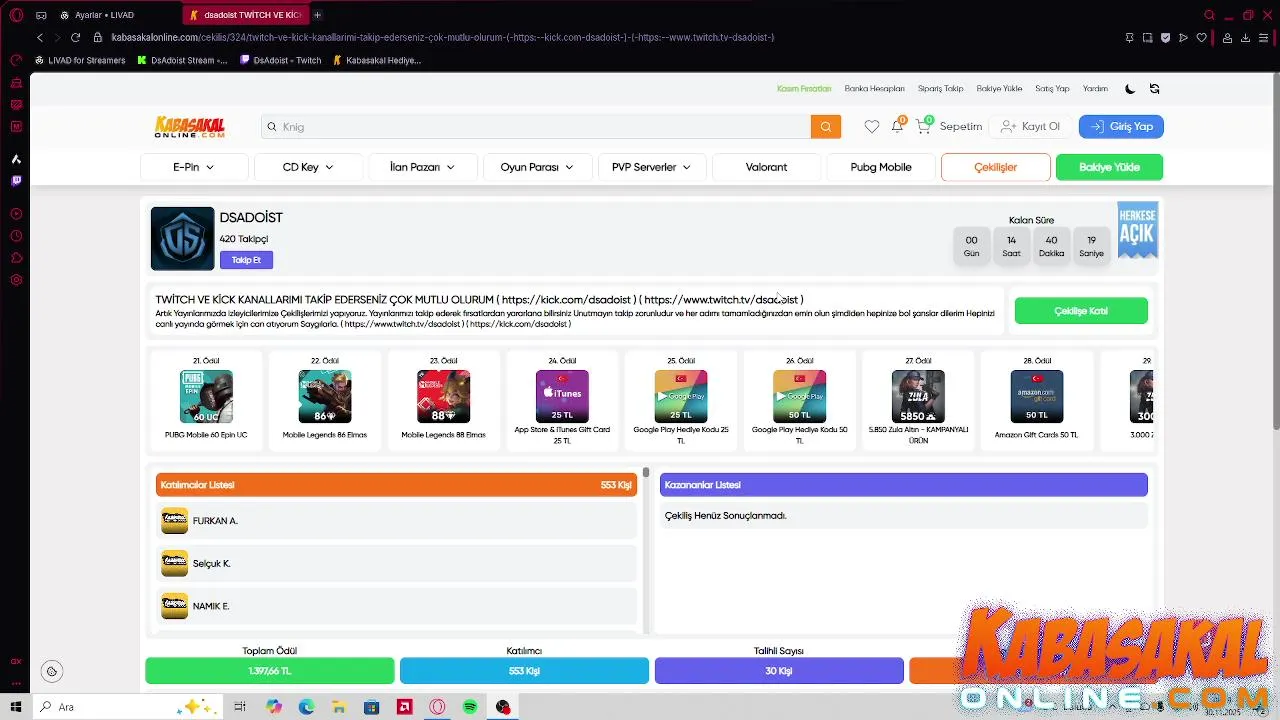Expand the Oyun Parası dropdown
This screenshot has height=720, width=1280.
[537, 167]
